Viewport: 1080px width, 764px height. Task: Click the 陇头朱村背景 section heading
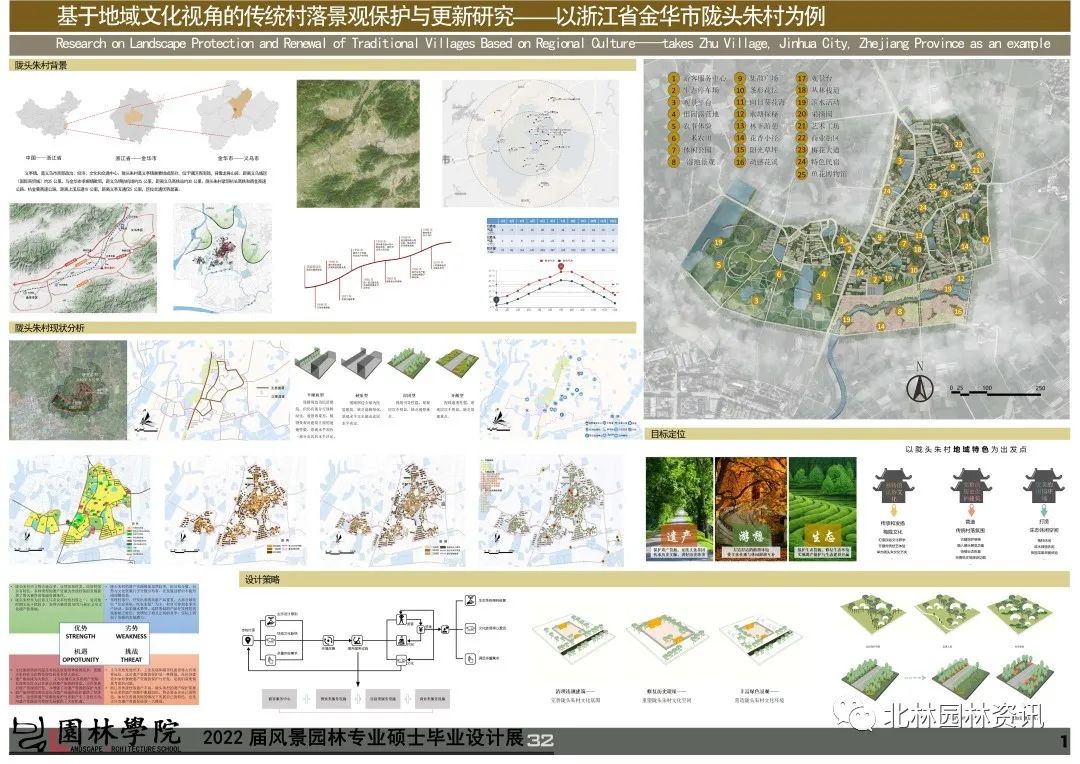[x=41, y=65]
